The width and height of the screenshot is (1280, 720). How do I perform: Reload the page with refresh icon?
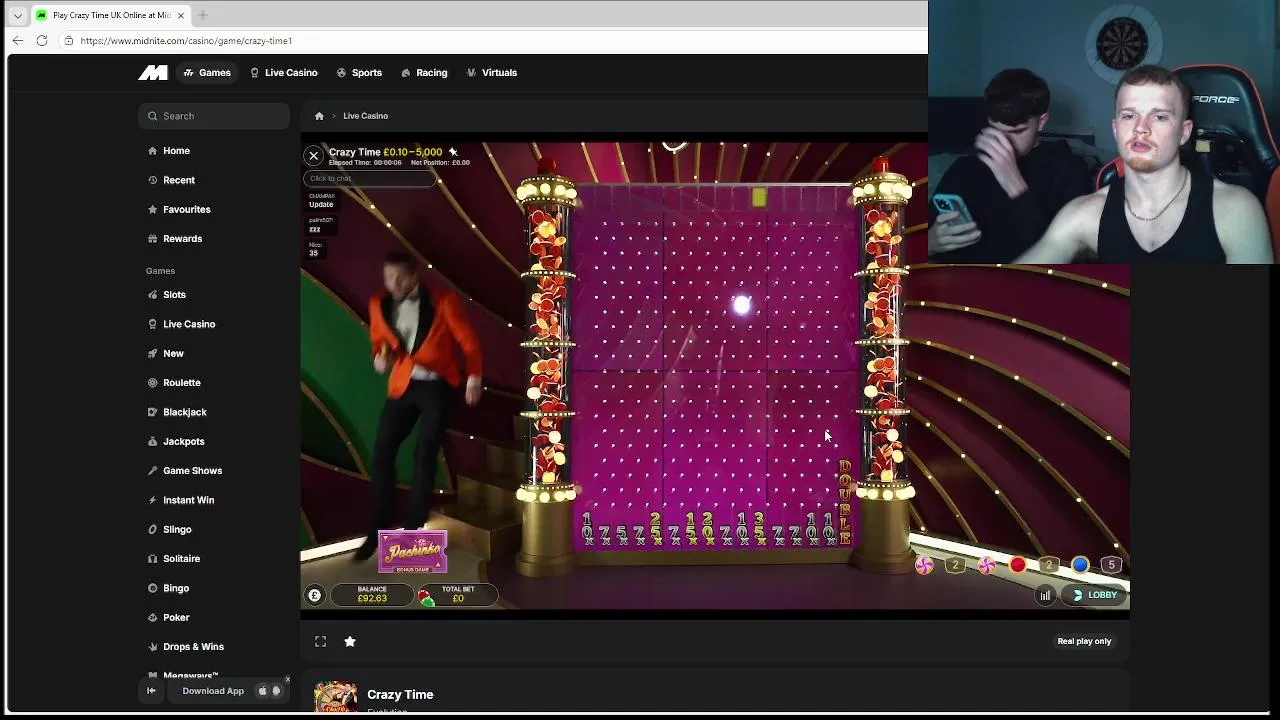click(42, 40)
